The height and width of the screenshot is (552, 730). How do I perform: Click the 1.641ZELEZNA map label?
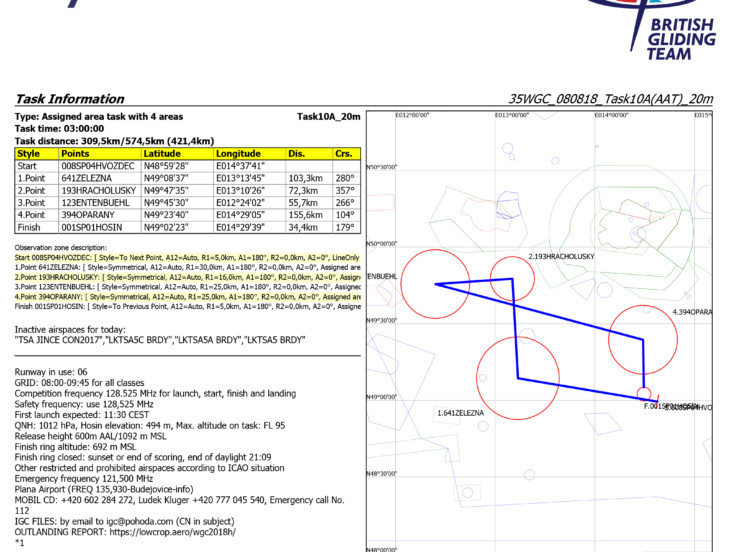click(x=461, y=413)
